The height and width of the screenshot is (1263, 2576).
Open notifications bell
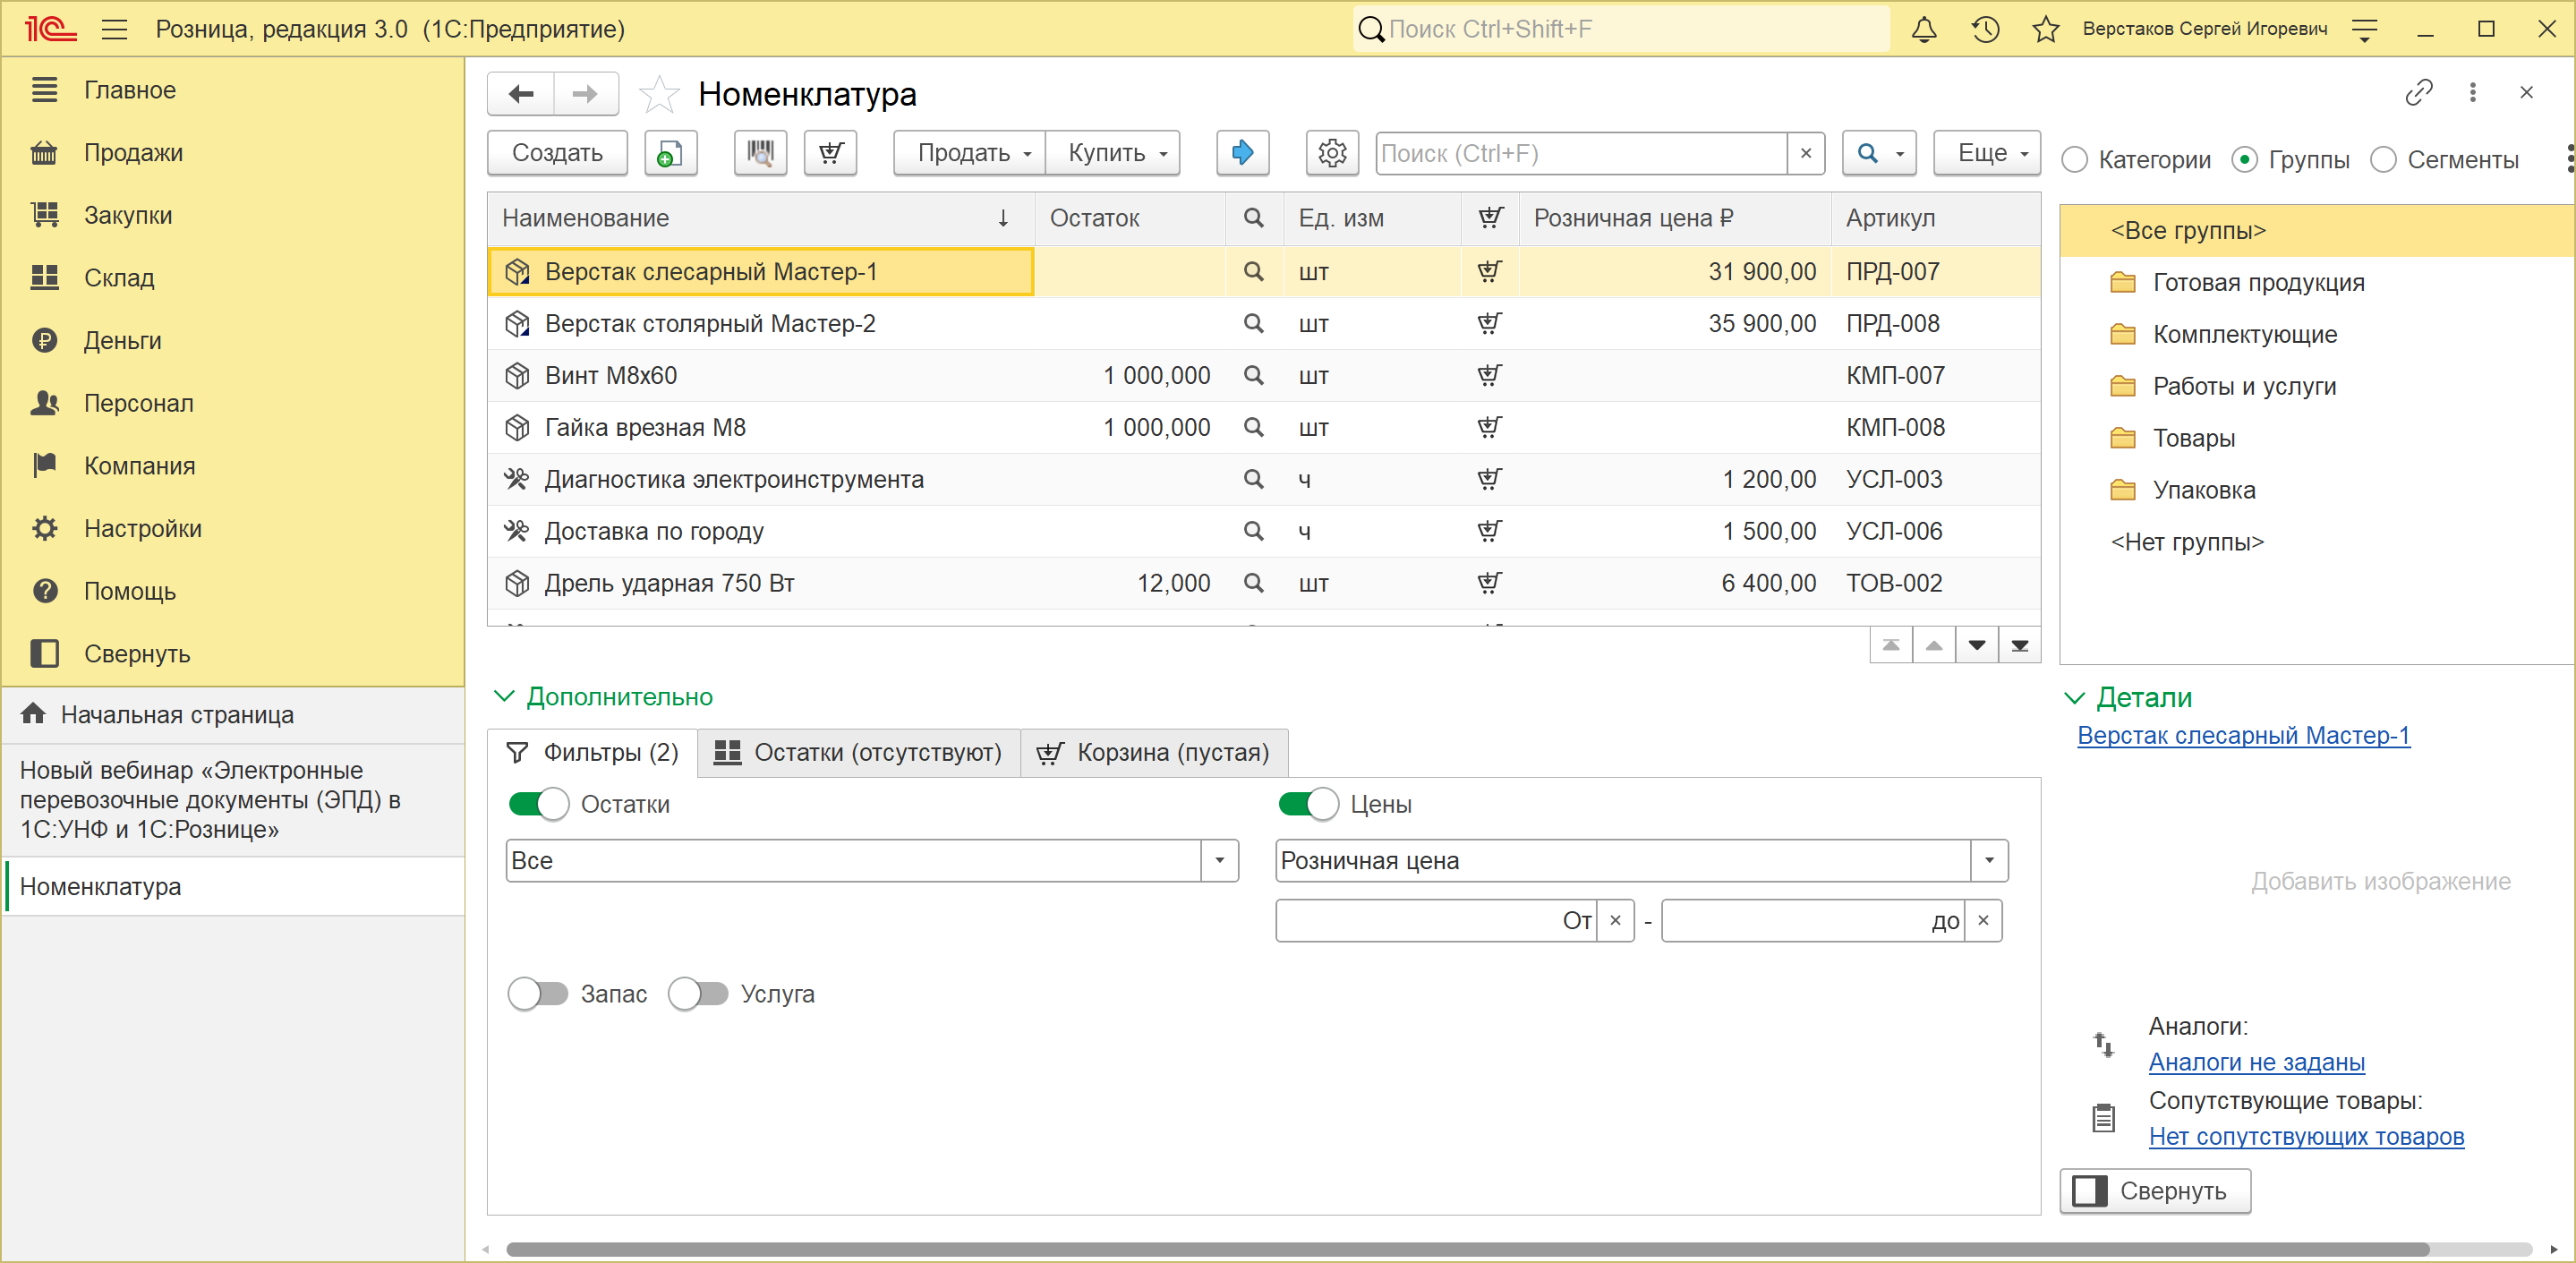click(1924, 29)
